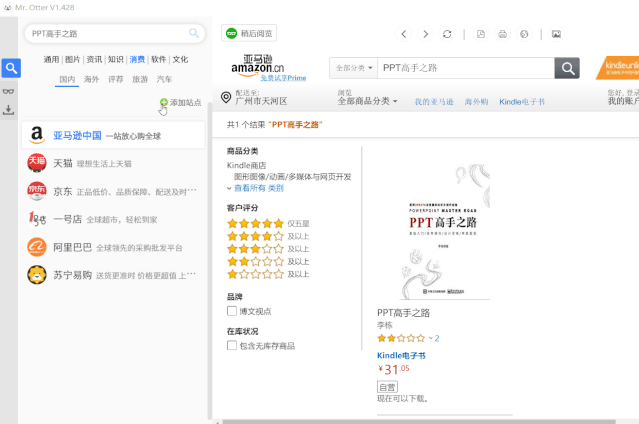Click the 图形图像/动画/多媒体与网页开发 category
The width and height of the screenshot is (639, 424).
(293, 177)
